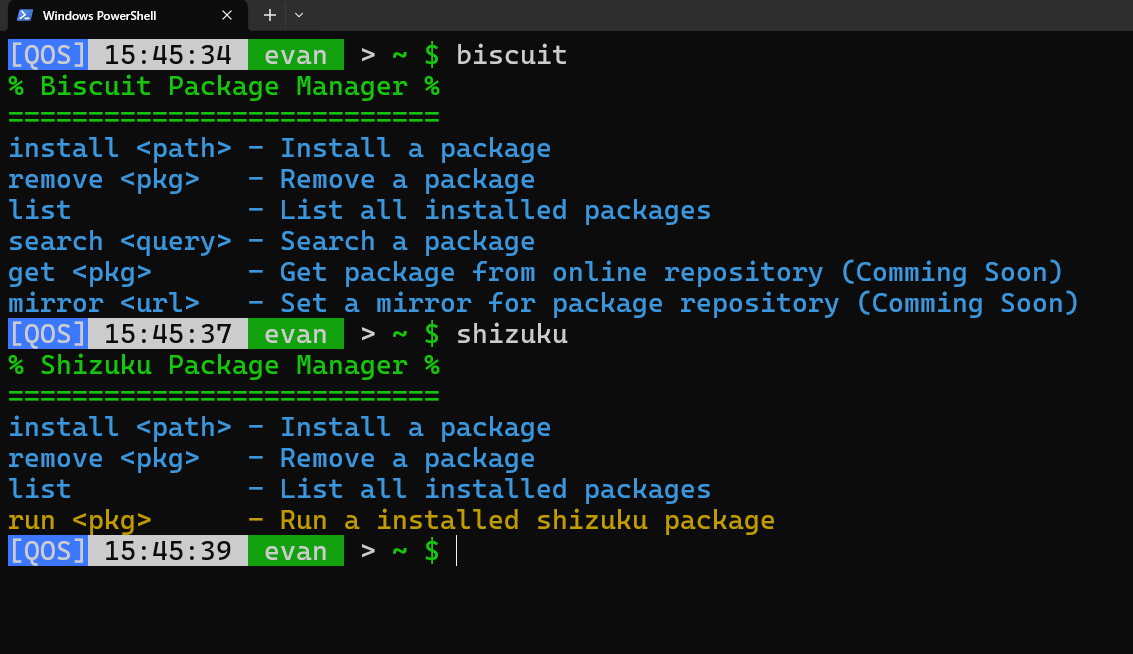1133x654 pixels.
Task: Open a new tab with plus button
Action: pos(270,15)
